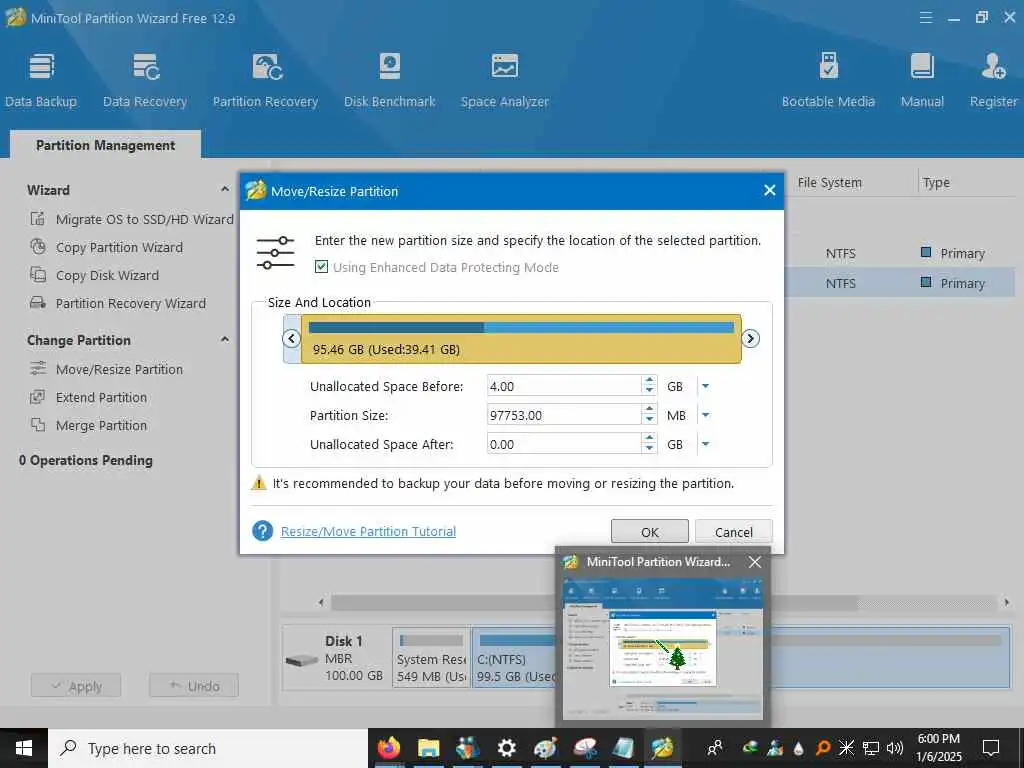The width and height of the screenshot is (1024, 768).
Task: Select the highlighted NTFS Primary row
Action: point(900,283)
